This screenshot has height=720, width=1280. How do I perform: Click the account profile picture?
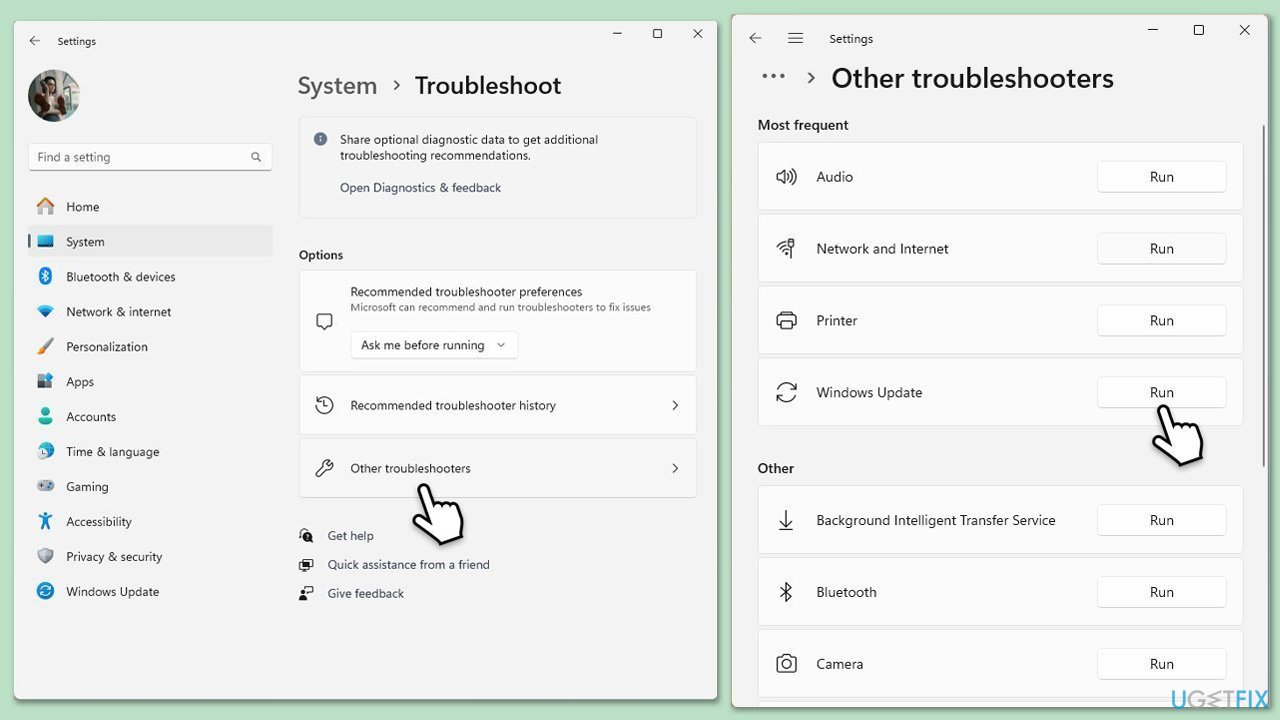tap(54, 95)
